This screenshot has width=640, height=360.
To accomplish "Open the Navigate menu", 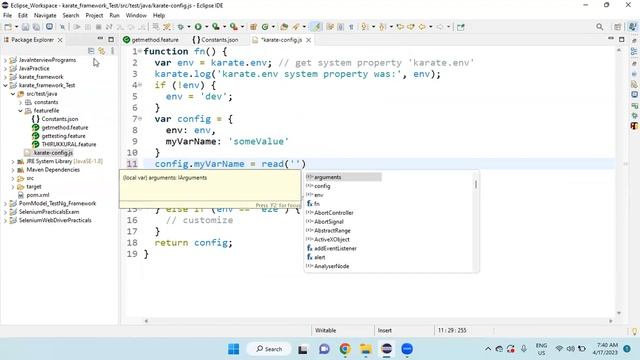I will 45,15.
